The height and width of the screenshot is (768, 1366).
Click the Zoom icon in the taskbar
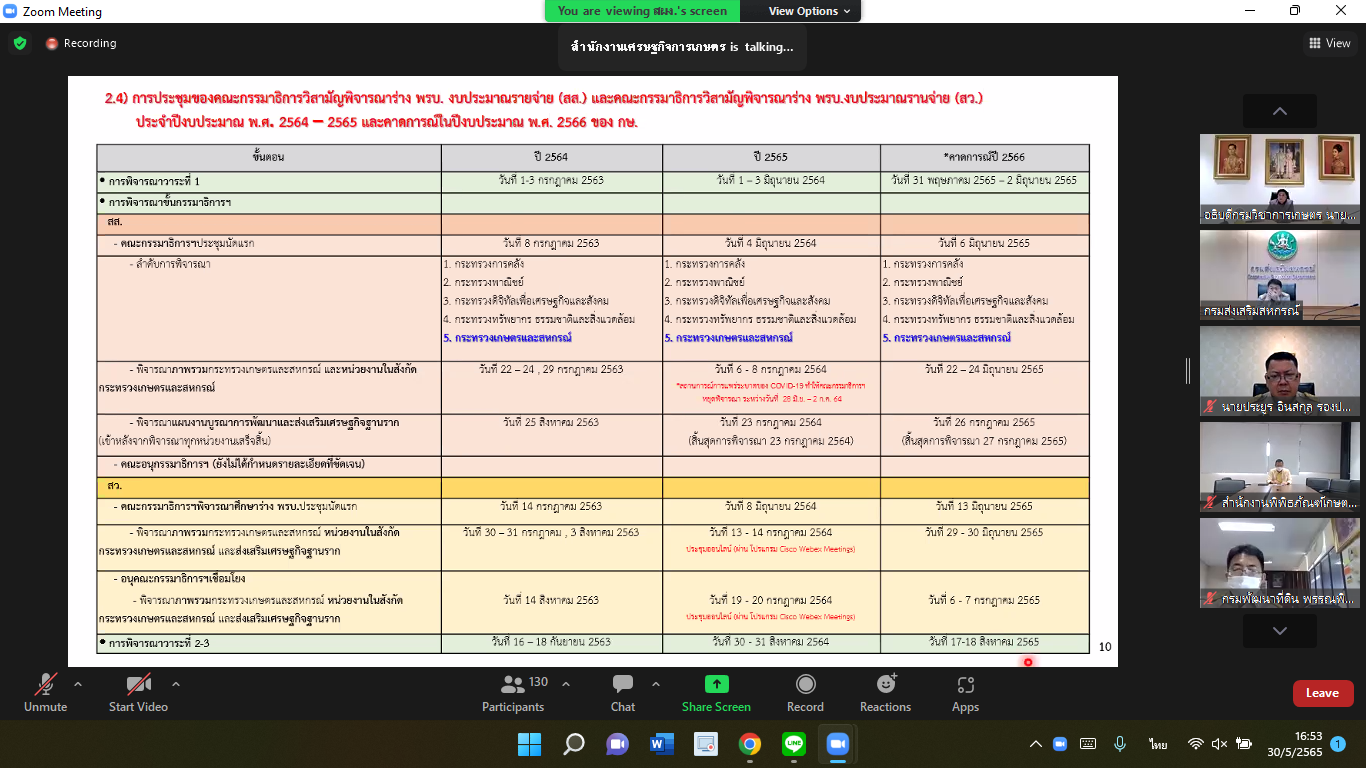pyautogui.click(x=838, y=744)
